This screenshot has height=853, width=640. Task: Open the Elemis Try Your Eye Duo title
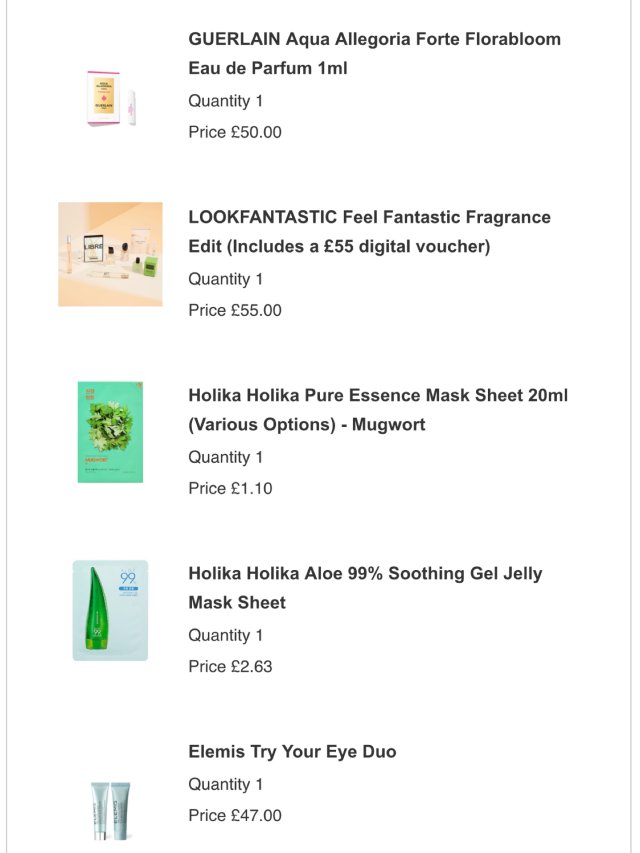[x=292, y=752]
